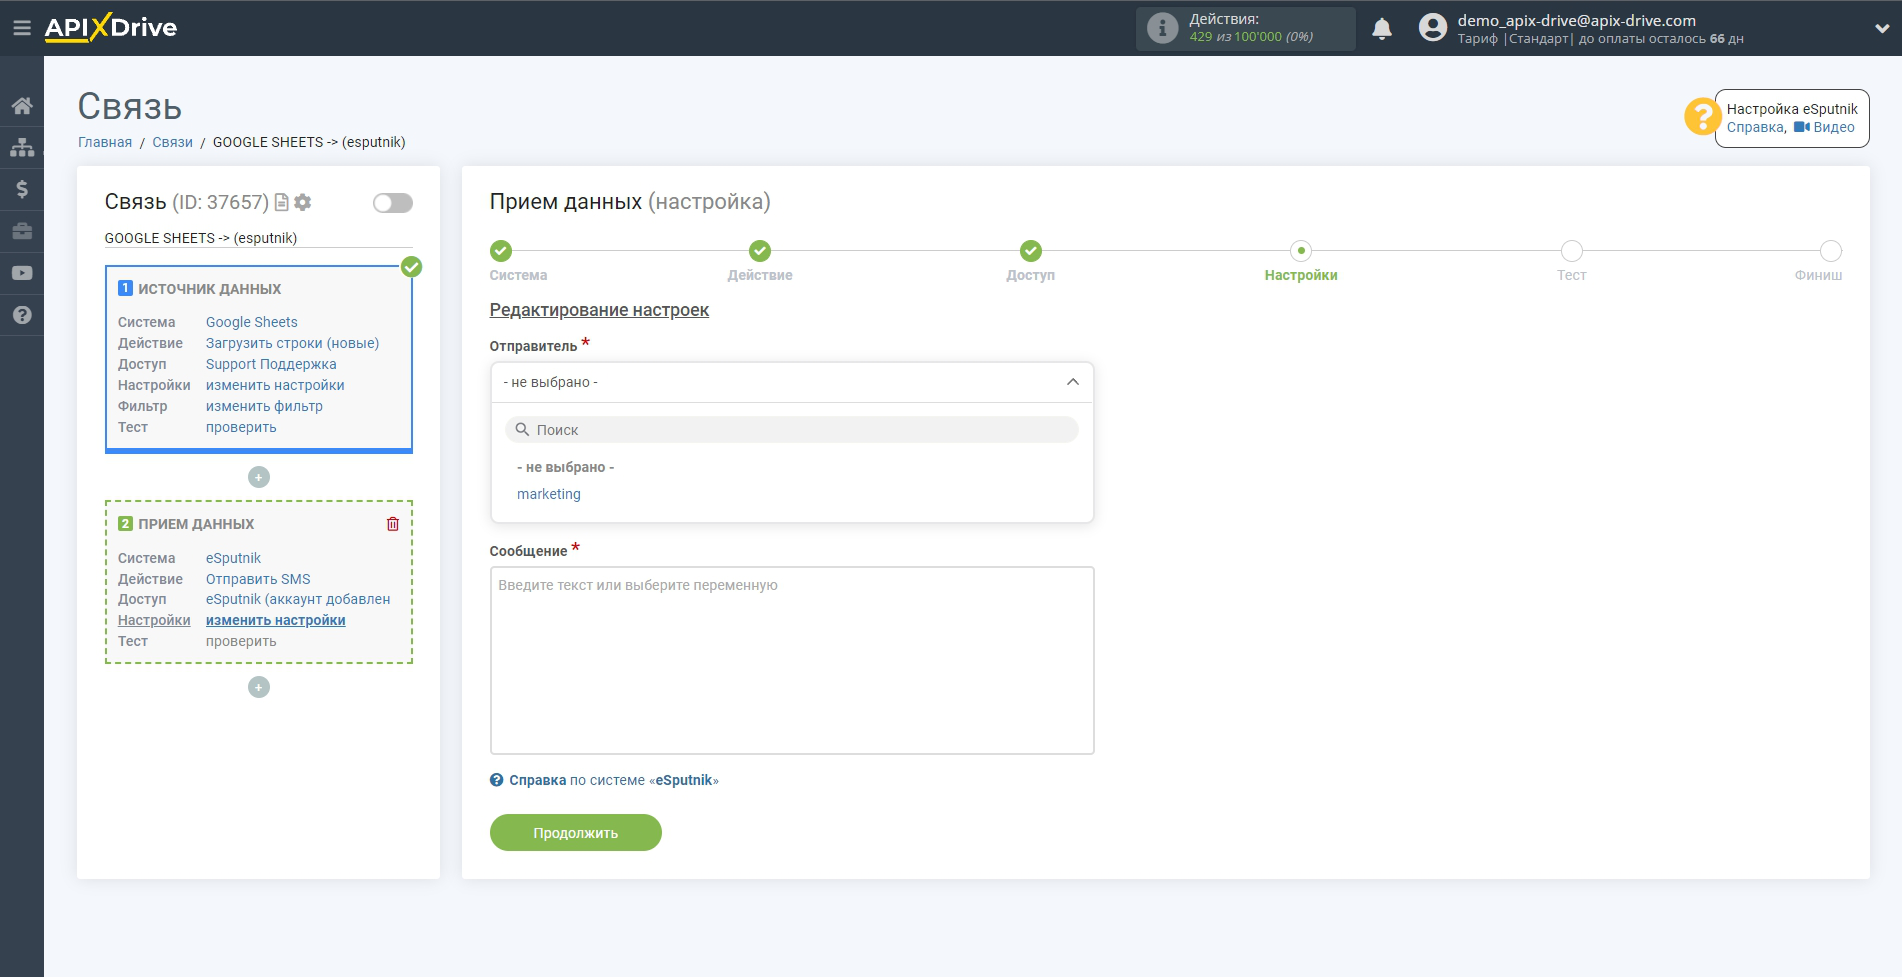Open the notifications bell
This screenshot has height=977, width=1902.
pos(1382,29)
